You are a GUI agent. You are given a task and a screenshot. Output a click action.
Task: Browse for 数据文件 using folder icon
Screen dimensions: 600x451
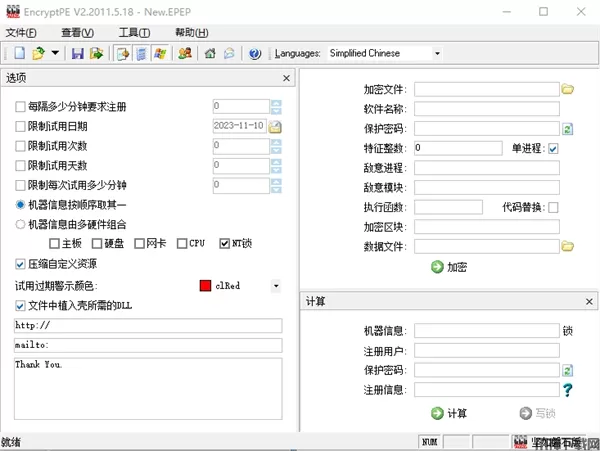pyautogui.click(x=567, y=246)
